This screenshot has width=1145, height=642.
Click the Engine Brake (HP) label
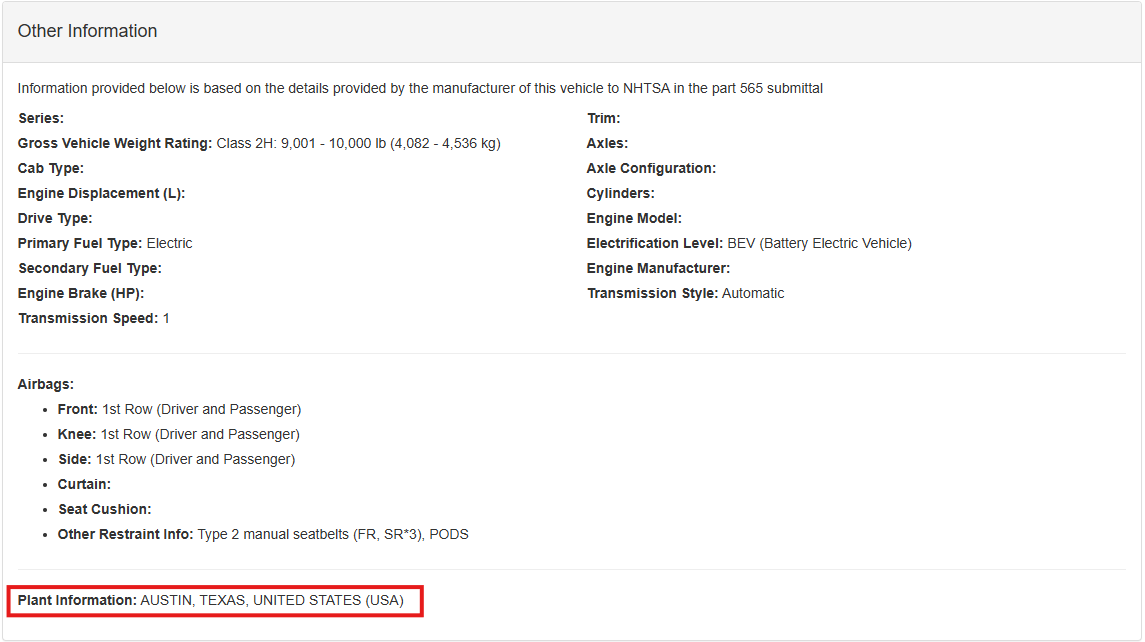pyautogui.click(x=80, y=293)
